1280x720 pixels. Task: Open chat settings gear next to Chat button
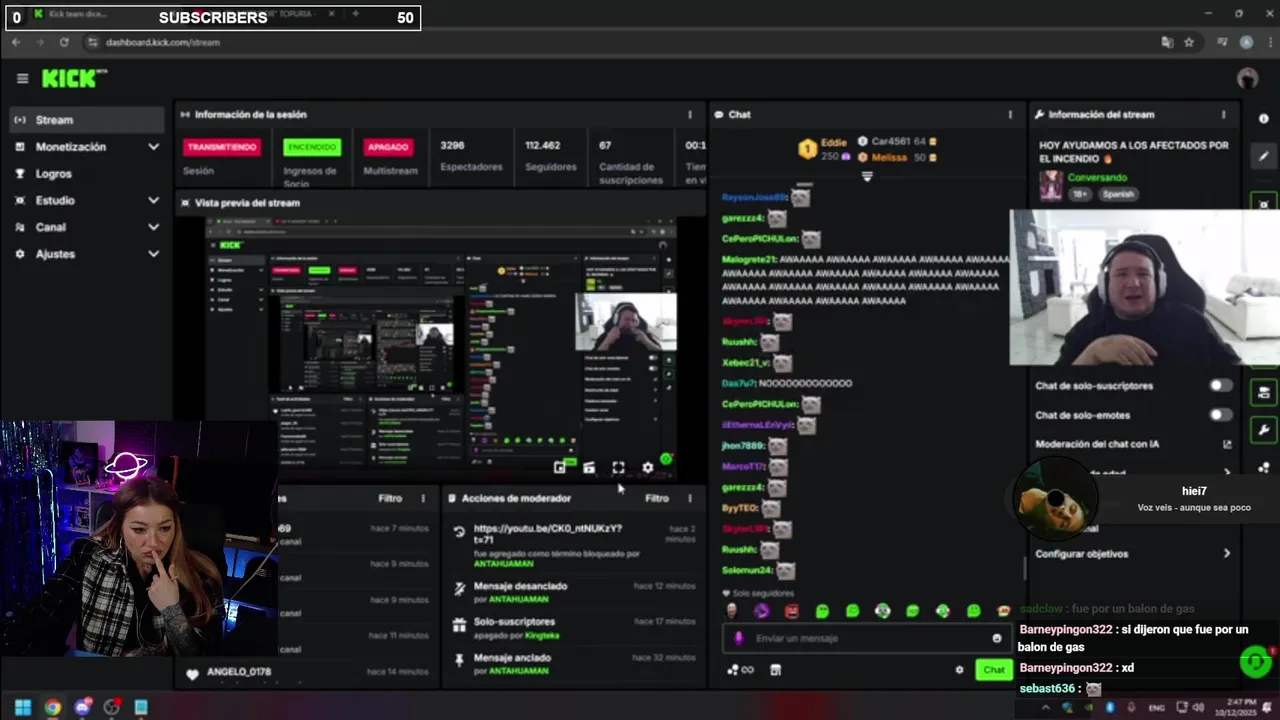click(x=959, y=670)
